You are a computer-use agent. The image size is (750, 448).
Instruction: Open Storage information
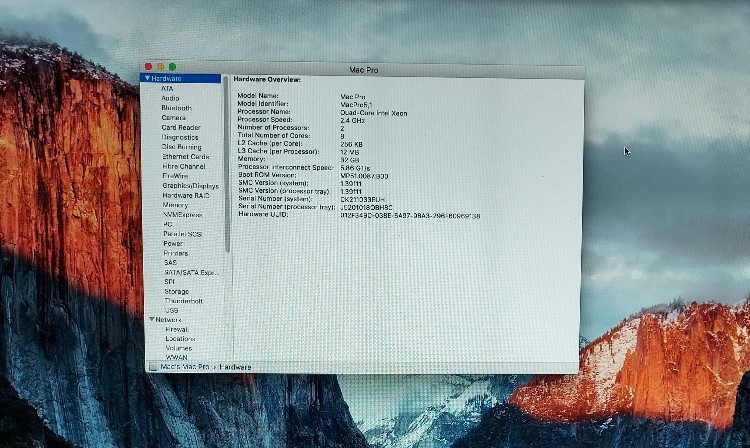pyautogui.click(x=176, y=292)
